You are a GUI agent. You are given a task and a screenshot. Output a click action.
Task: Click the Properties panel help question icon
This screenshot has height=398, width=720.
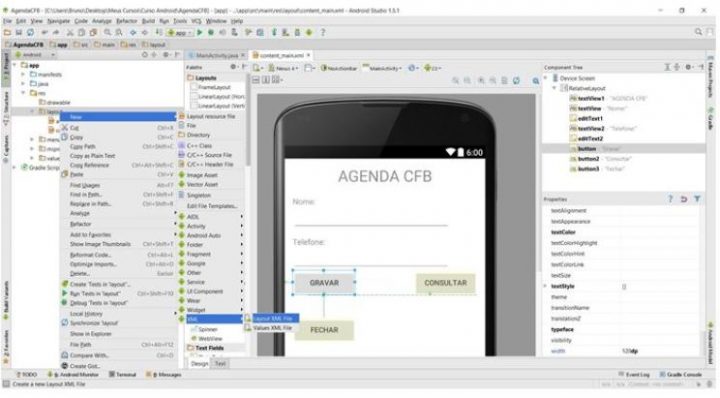[670, 199]
